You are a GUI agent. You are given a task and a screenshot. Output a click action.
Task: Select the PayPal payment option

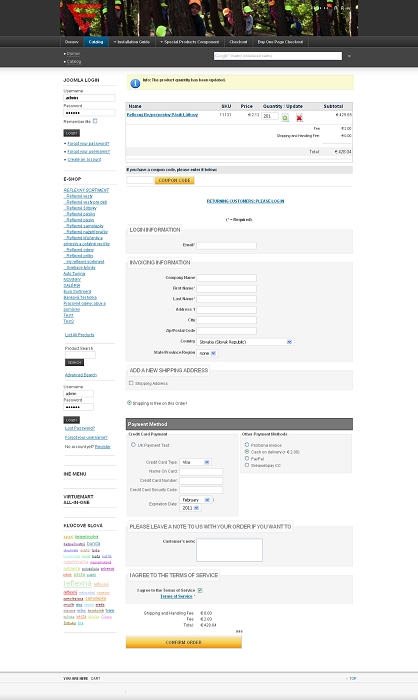click(247, 458)
